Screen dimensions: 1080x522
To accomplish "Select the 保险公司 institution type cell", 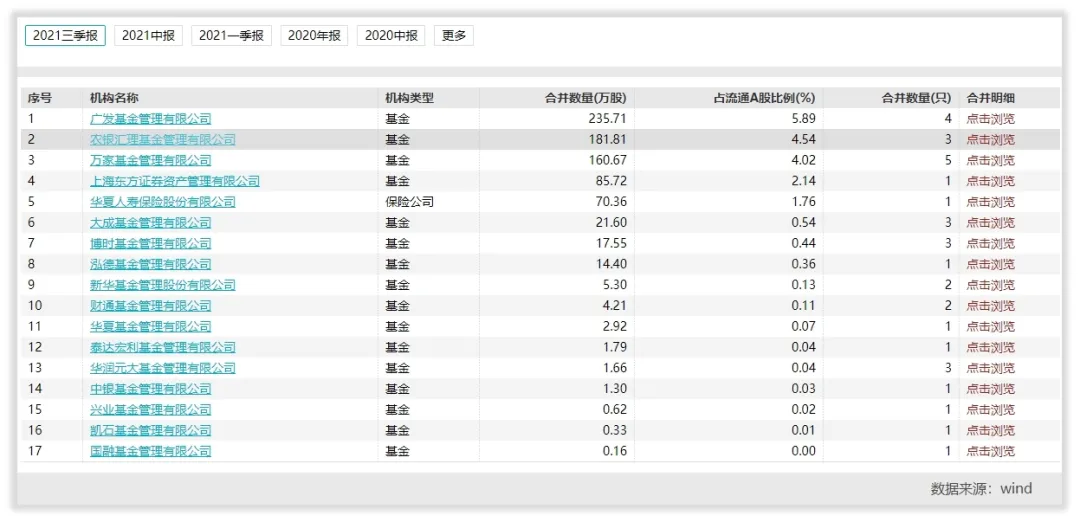I will click(x=410, y=202).
